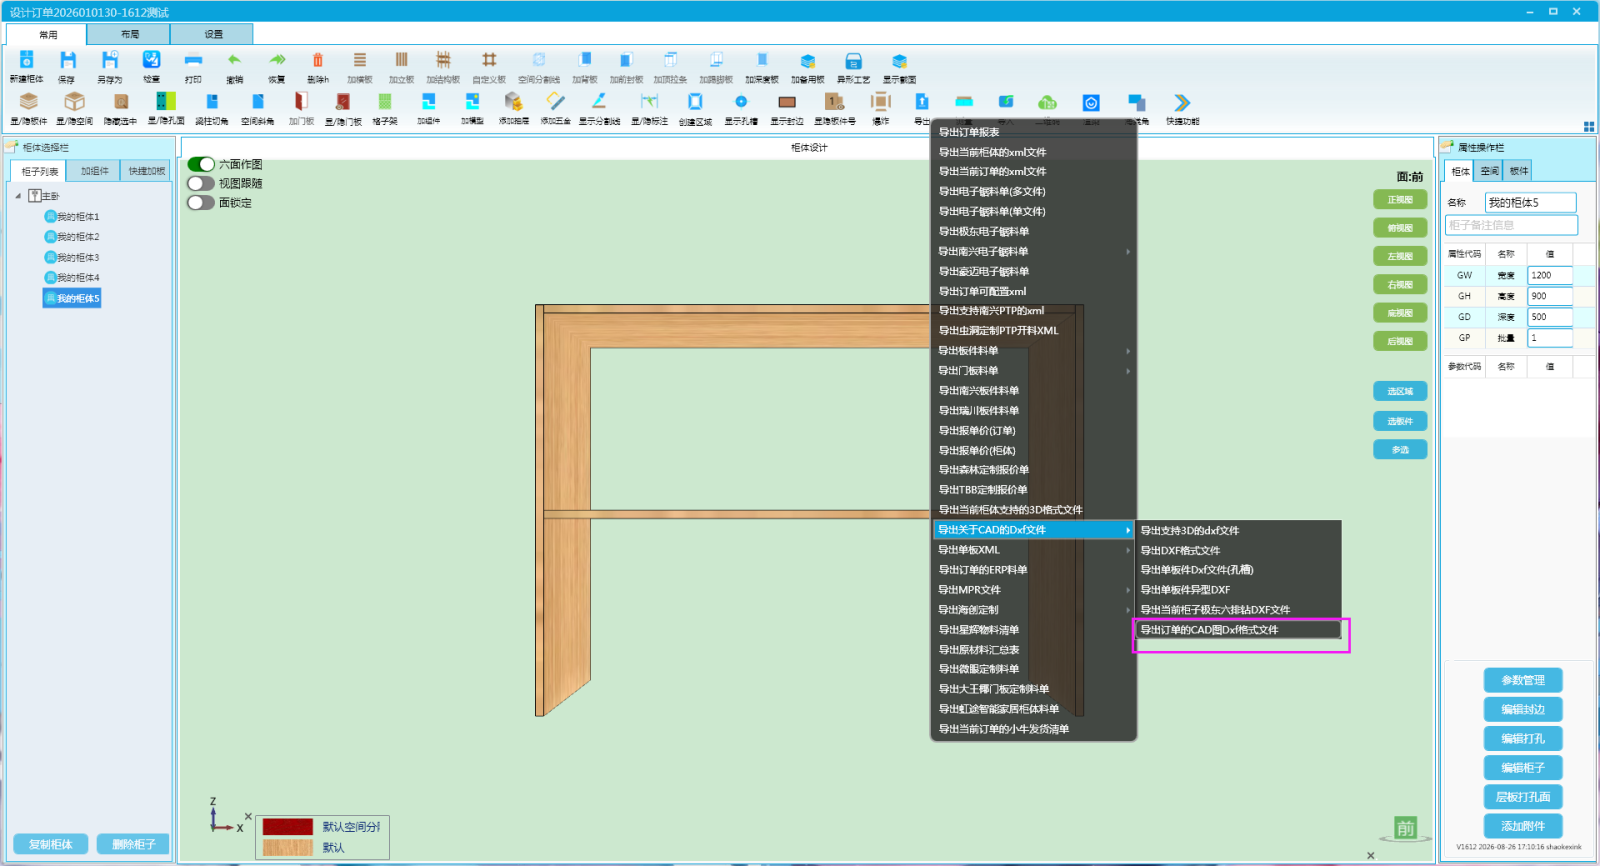The height and width of the screenshot is (866, 1600).
Task: Click the 参数管理 button
Action: click(1523, 680)
